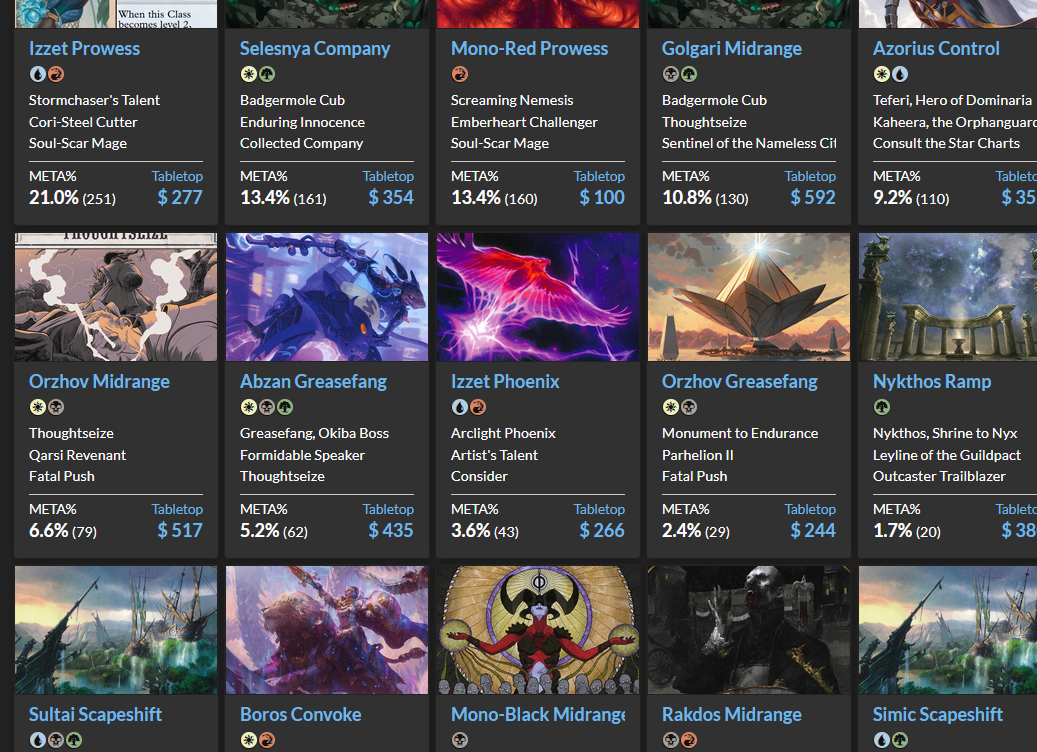Viewport: 1037px width, 752px height.
Task: Click Tabletop price $ 435 for Abzan Greasefang
Action: 391,530
